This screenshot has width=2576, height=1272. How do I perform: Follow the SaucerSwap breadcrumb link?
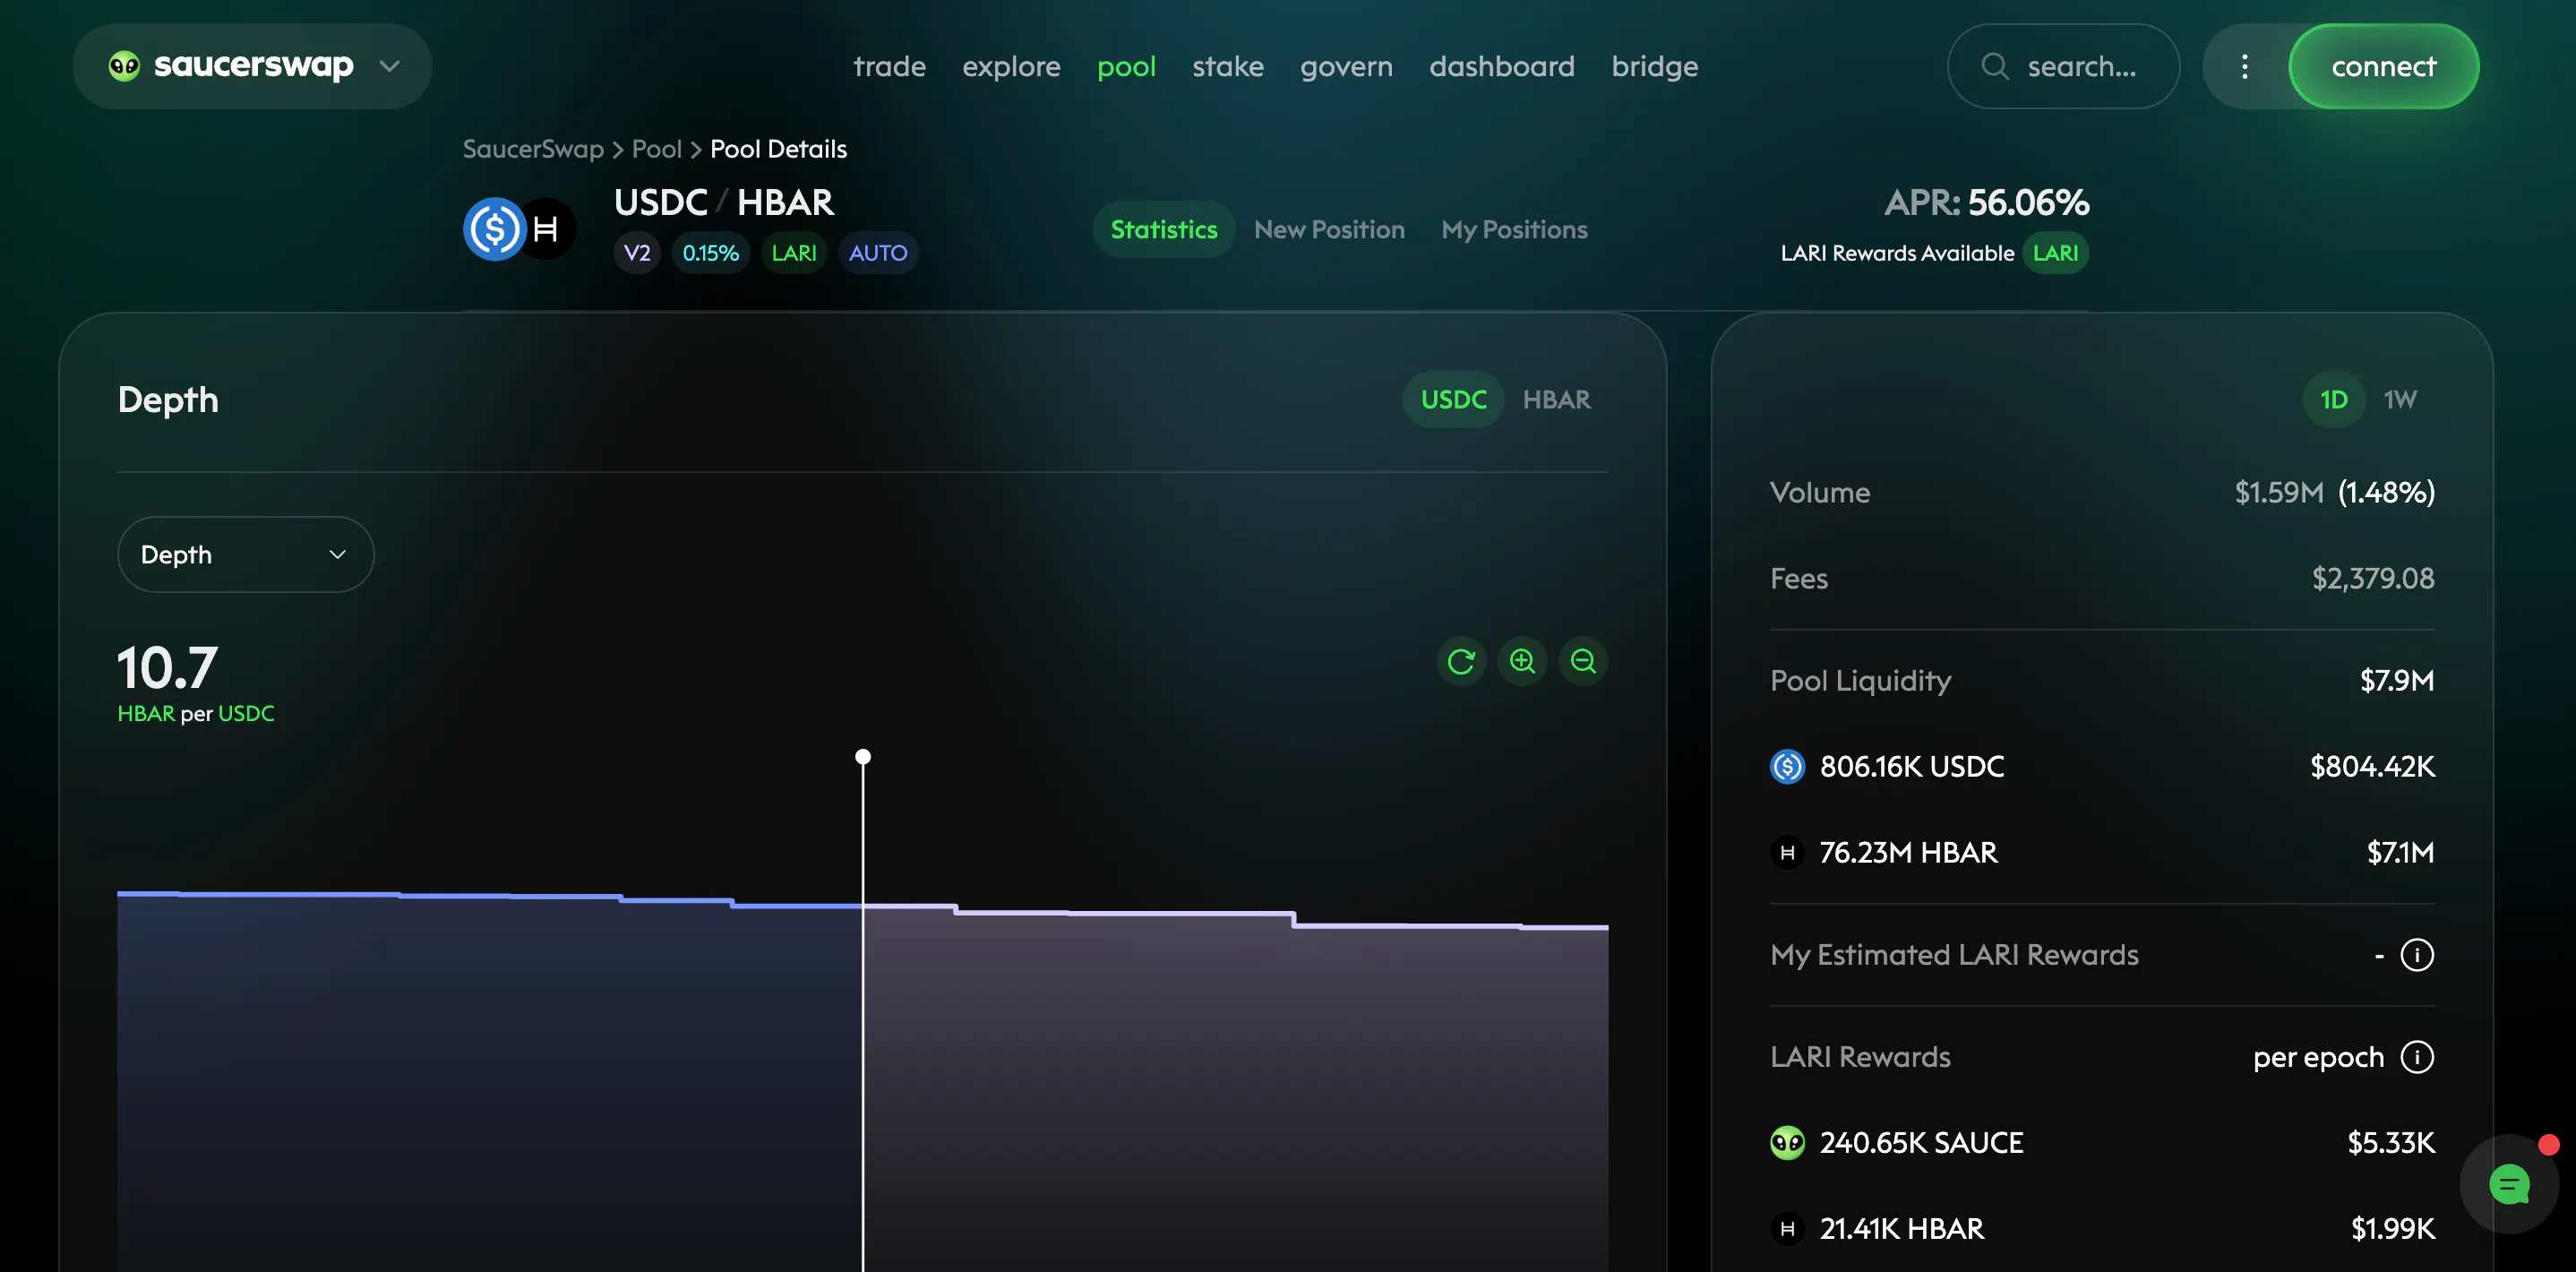point(533,149)
